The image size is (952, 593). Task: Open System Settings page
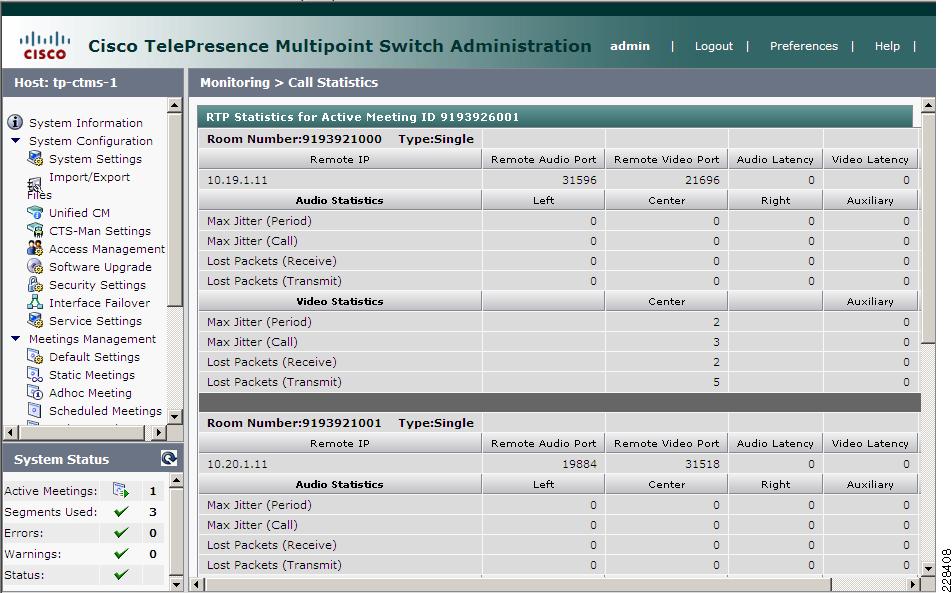click(95, 159)
